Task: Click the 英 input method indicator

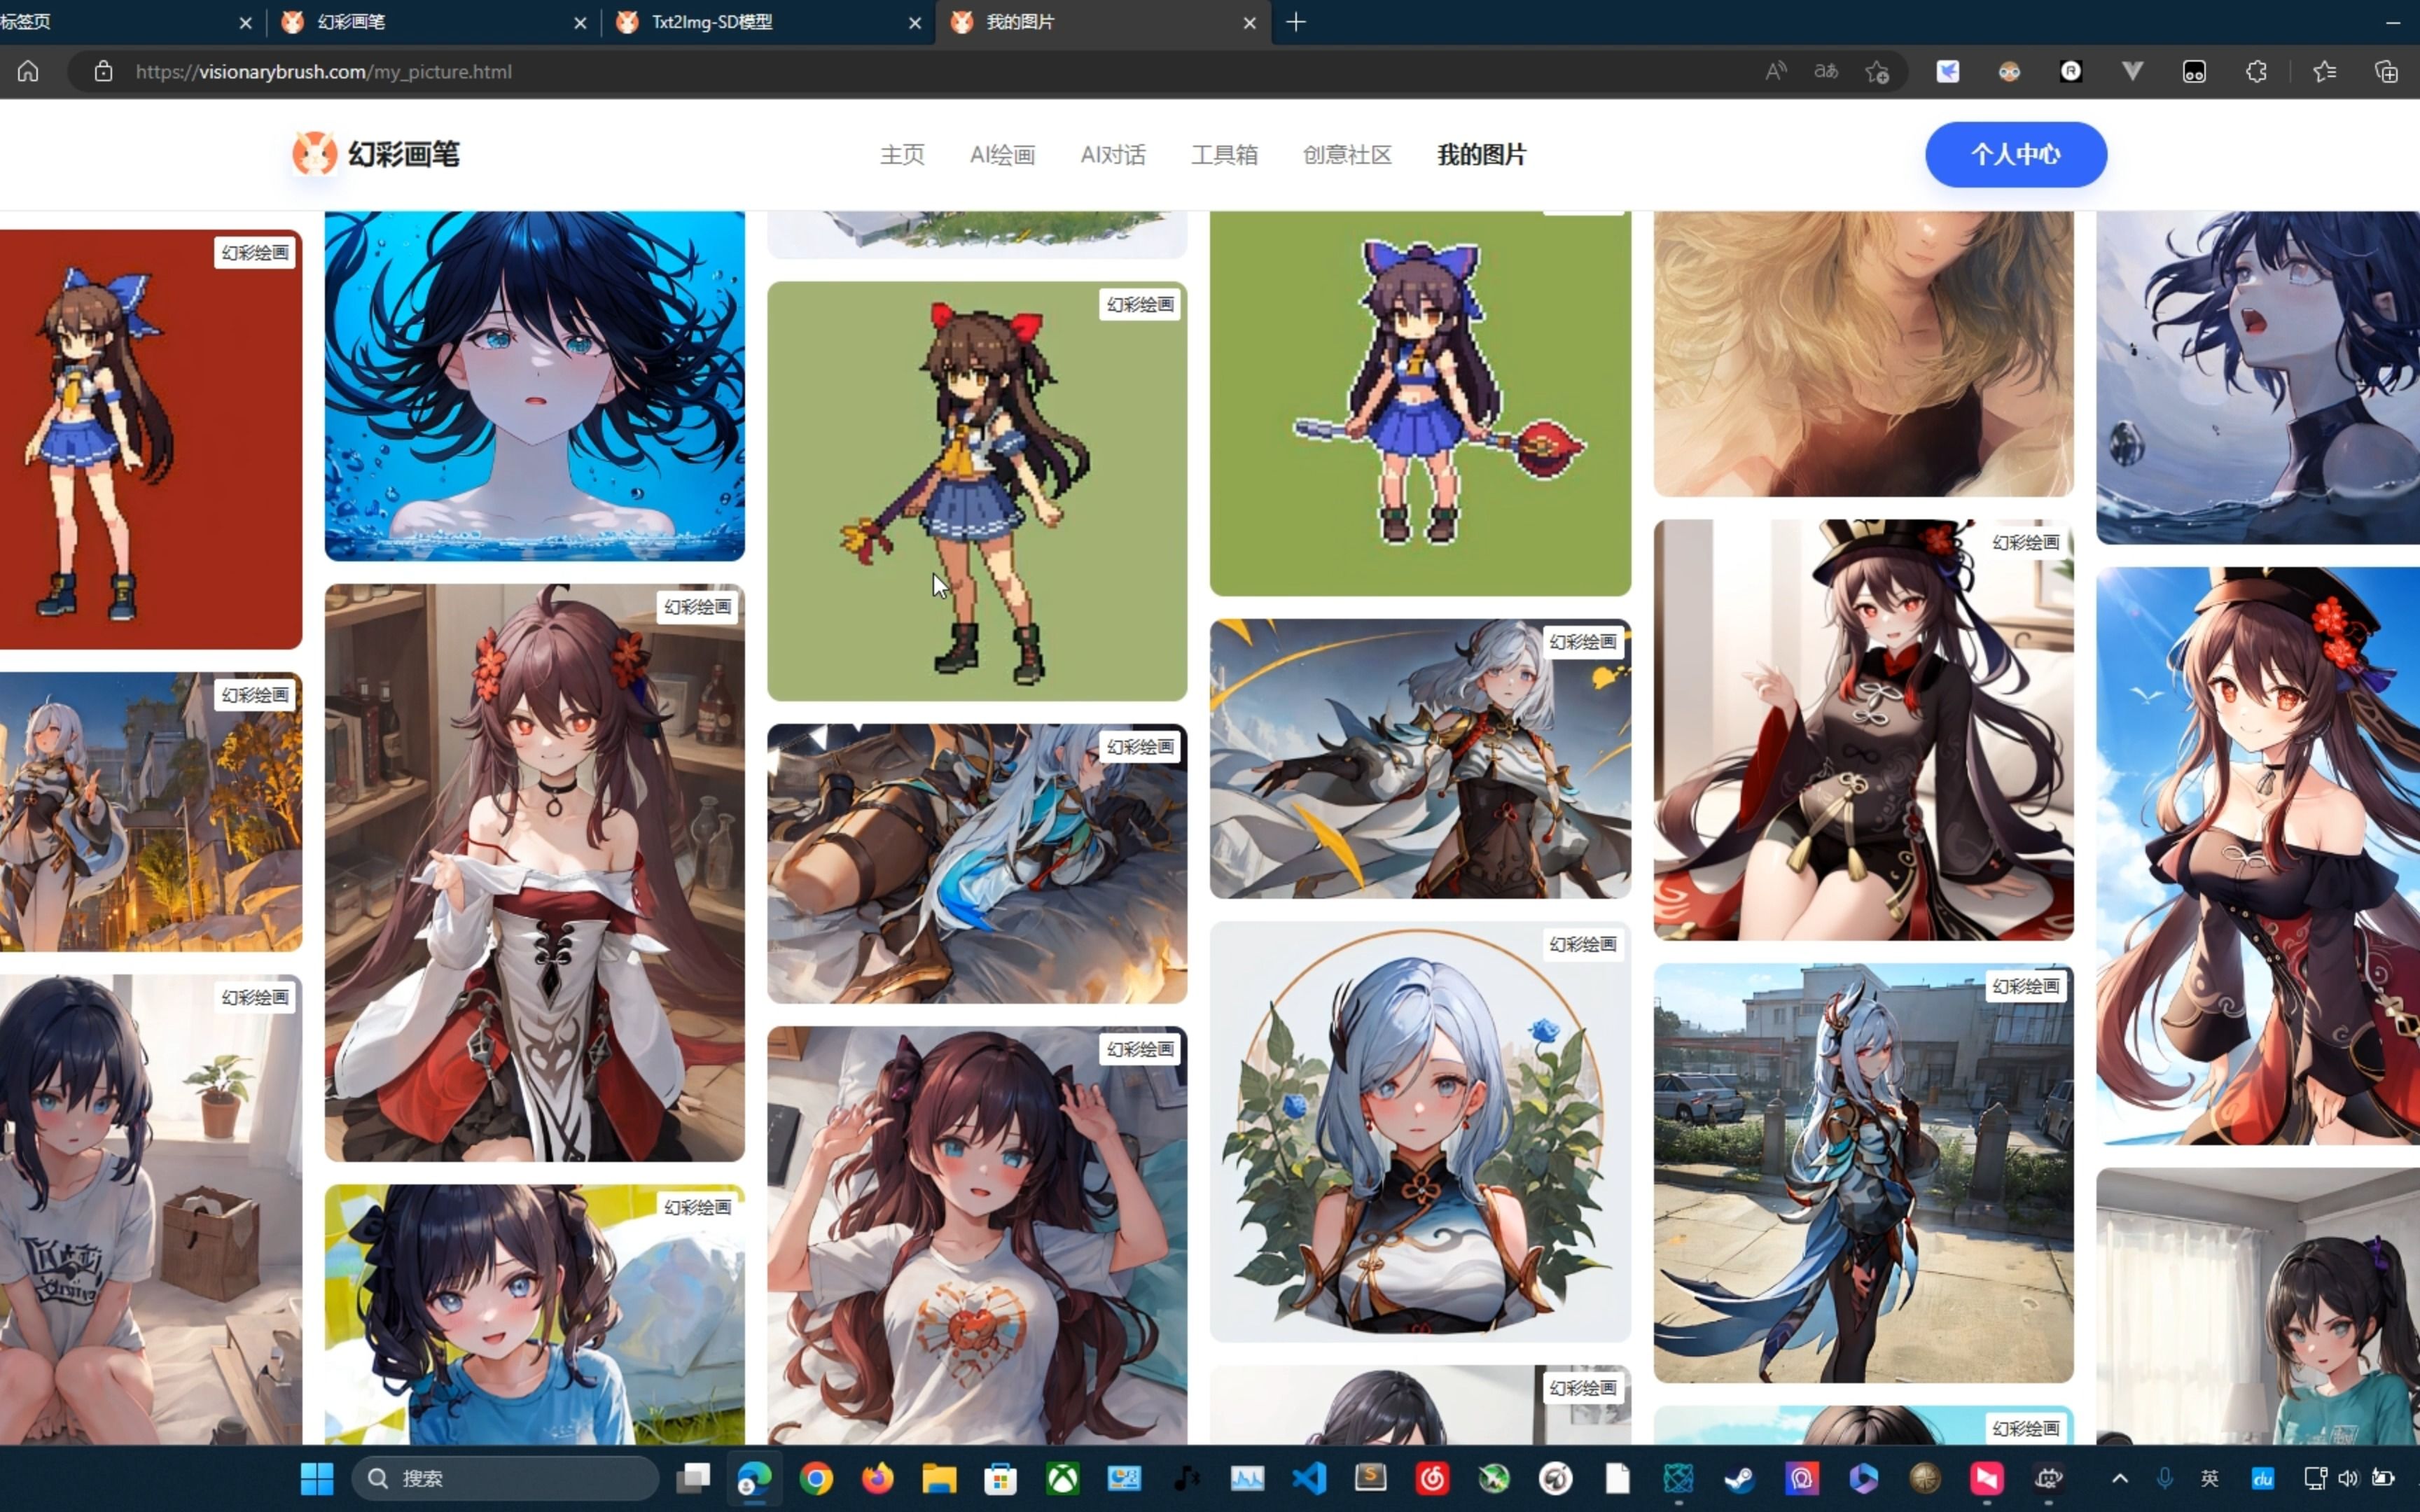Action: [2210, 1478]
